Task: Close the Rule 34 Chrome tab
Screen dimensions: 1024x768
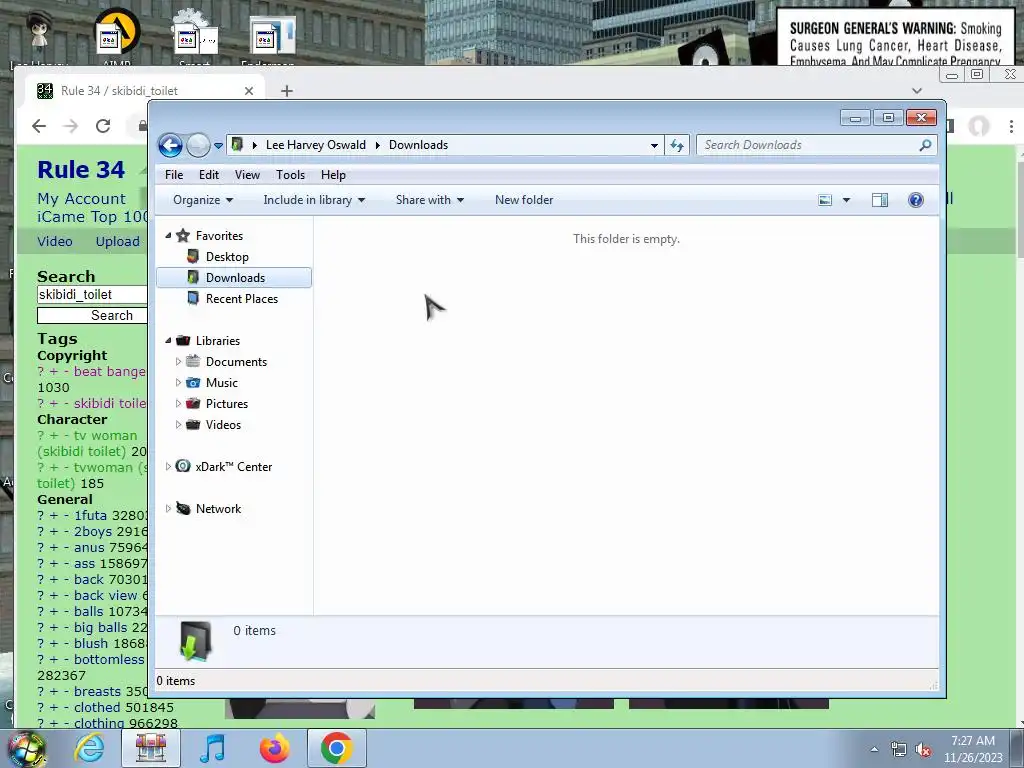Action: coord(249,91)
